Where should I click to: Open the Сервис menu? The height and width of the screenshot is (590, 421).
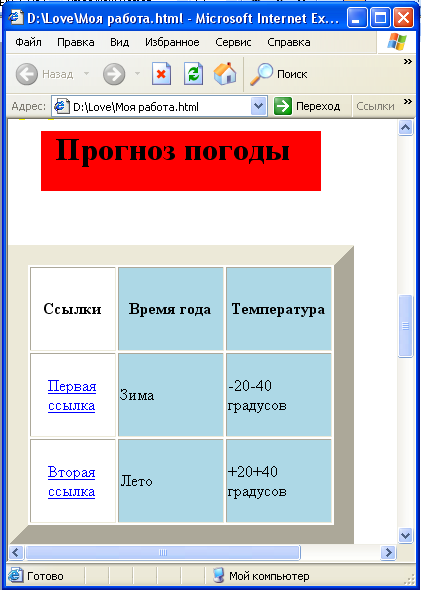(x=233, y=43)
